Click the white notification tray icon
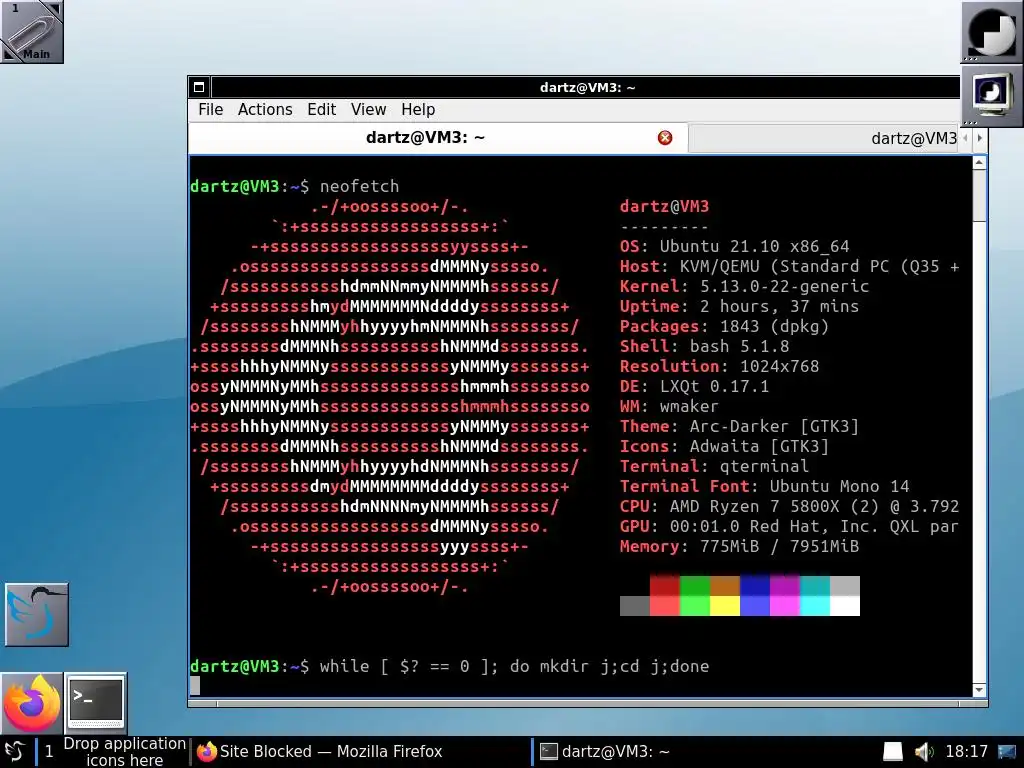This screenshot has height=768, width=1024. (x=892, y=752)
